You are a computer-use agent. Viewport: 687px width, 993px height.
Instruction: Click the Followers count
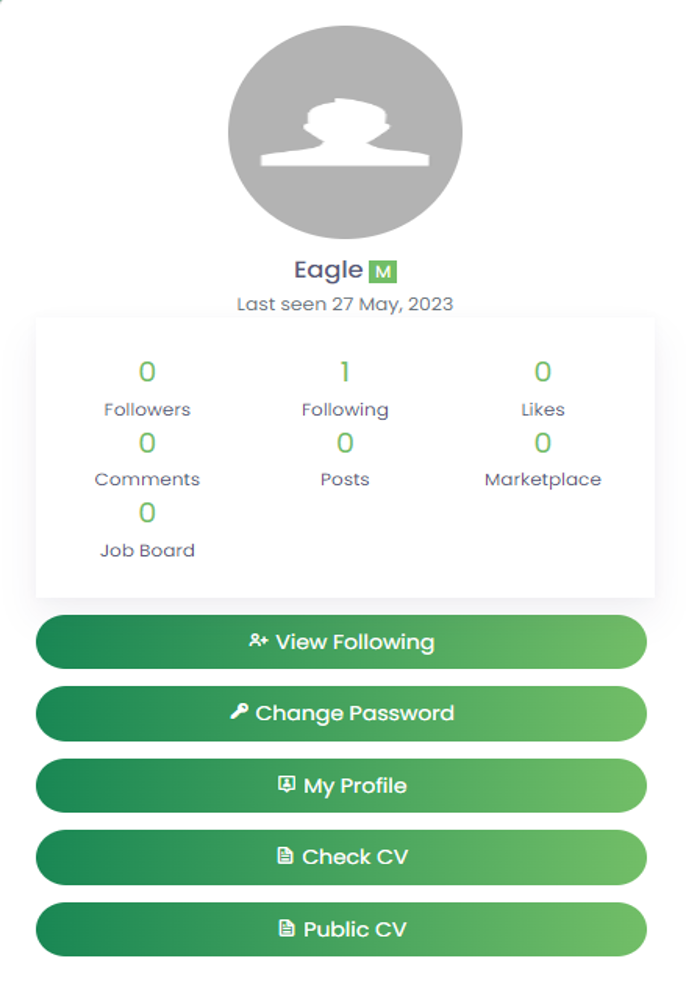147,372
